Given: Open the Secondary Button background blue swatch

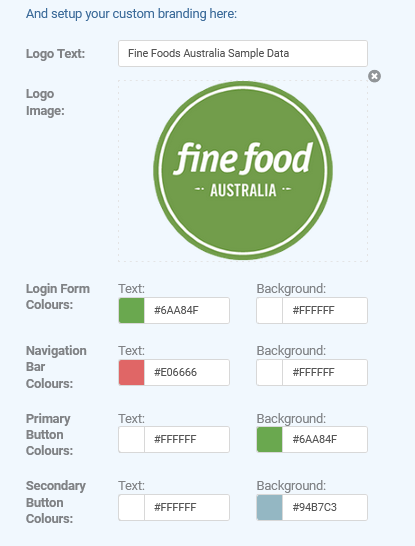Looking at the screenshot, I should [269, 507].
